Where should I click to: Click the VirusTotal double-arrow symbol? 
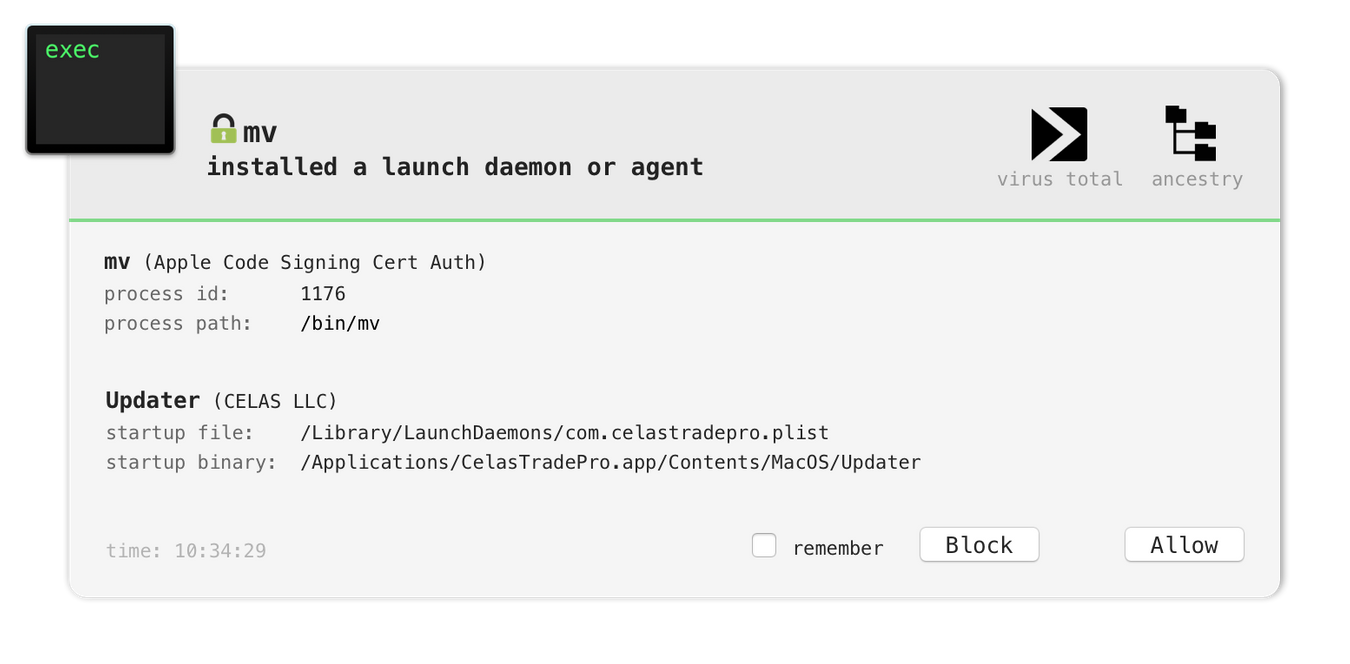[1059, 133]
